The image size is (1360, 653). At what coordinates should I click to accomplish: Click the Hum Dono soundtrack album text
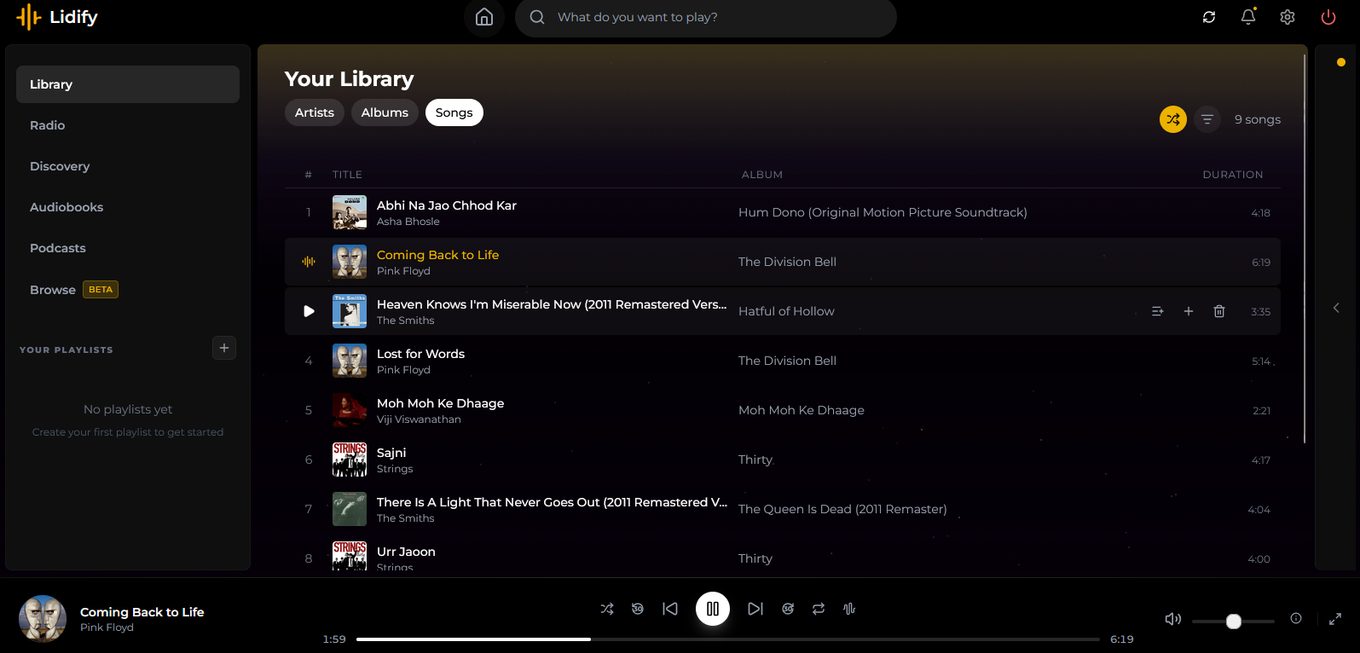[882, 212]
